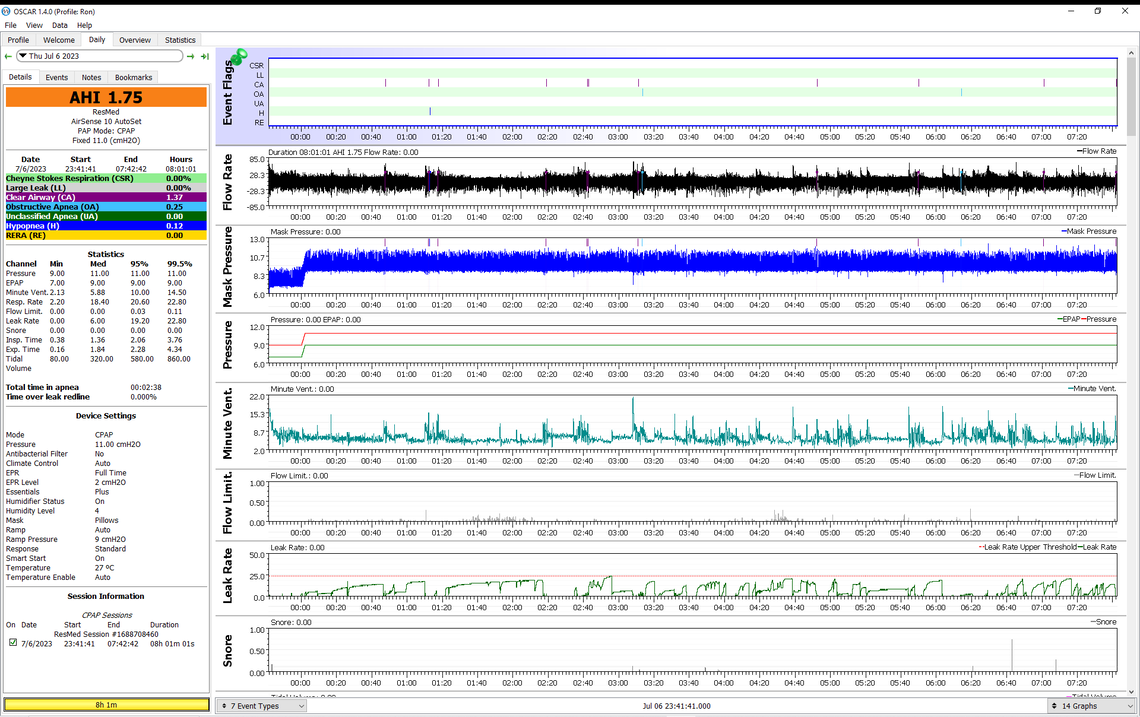Go to next day with right arrow
1140x717 pixels.
pos(191,56)
